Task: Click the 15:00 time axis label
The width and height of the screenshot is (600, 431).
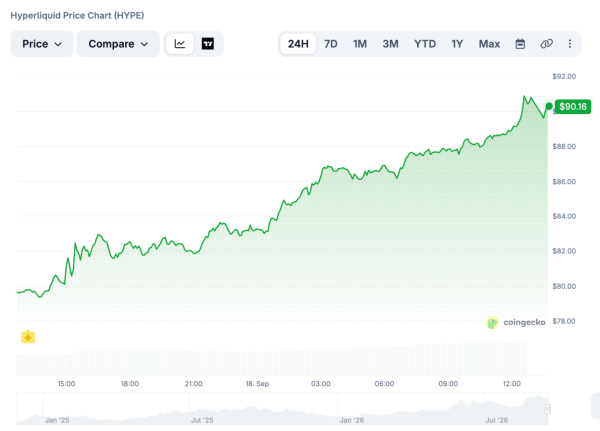Action: (x=66, y=384)
